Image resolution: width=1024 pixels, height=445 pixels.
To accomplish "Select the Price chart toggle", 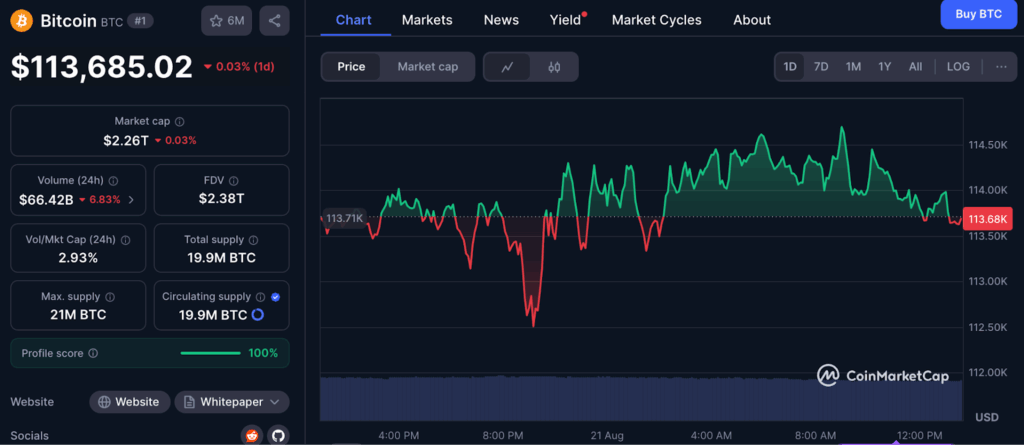I will (x=351, y=67).
